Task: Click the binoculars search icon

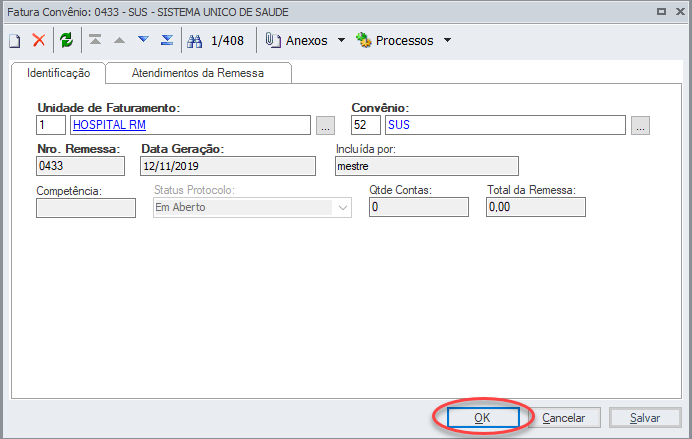Action: pos(194,41)
